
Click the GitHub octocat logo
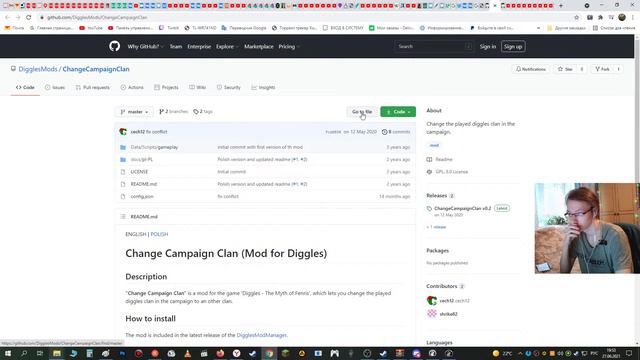(115, 46)
